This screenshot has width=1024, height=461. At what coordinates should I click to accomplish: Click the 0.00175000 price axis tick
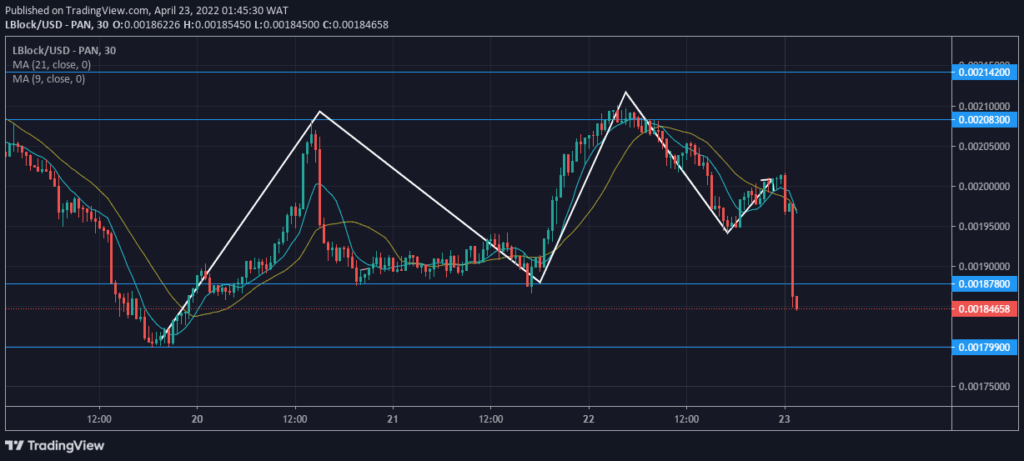[x=984, y=387]
